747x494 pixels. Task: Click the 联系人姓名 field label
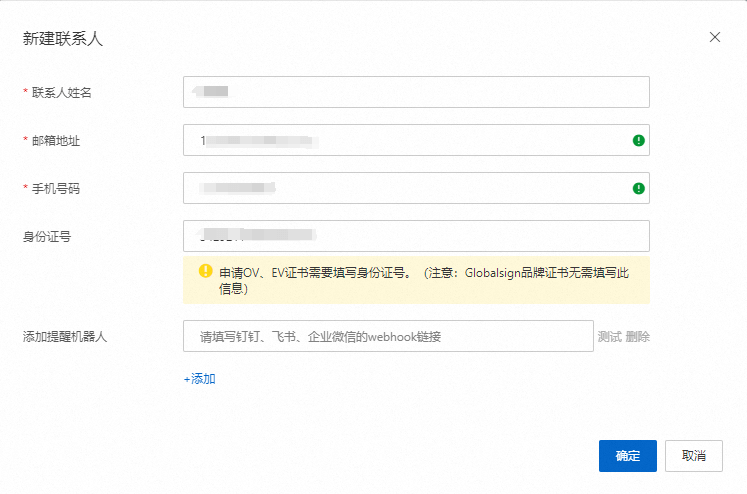point(68,93)
